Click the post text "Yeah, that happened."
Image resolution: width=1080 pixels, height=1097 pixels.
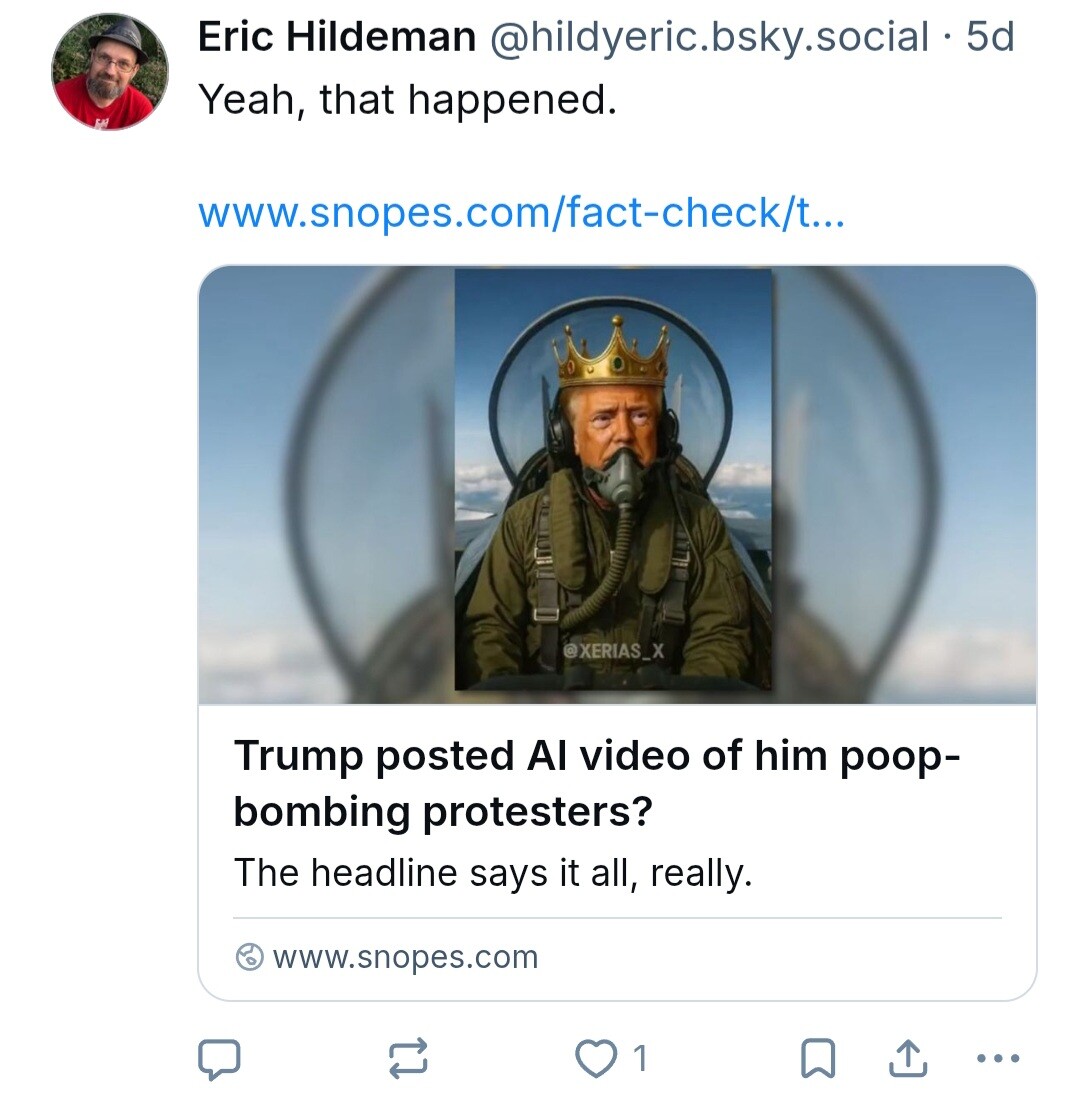[408, 99]
